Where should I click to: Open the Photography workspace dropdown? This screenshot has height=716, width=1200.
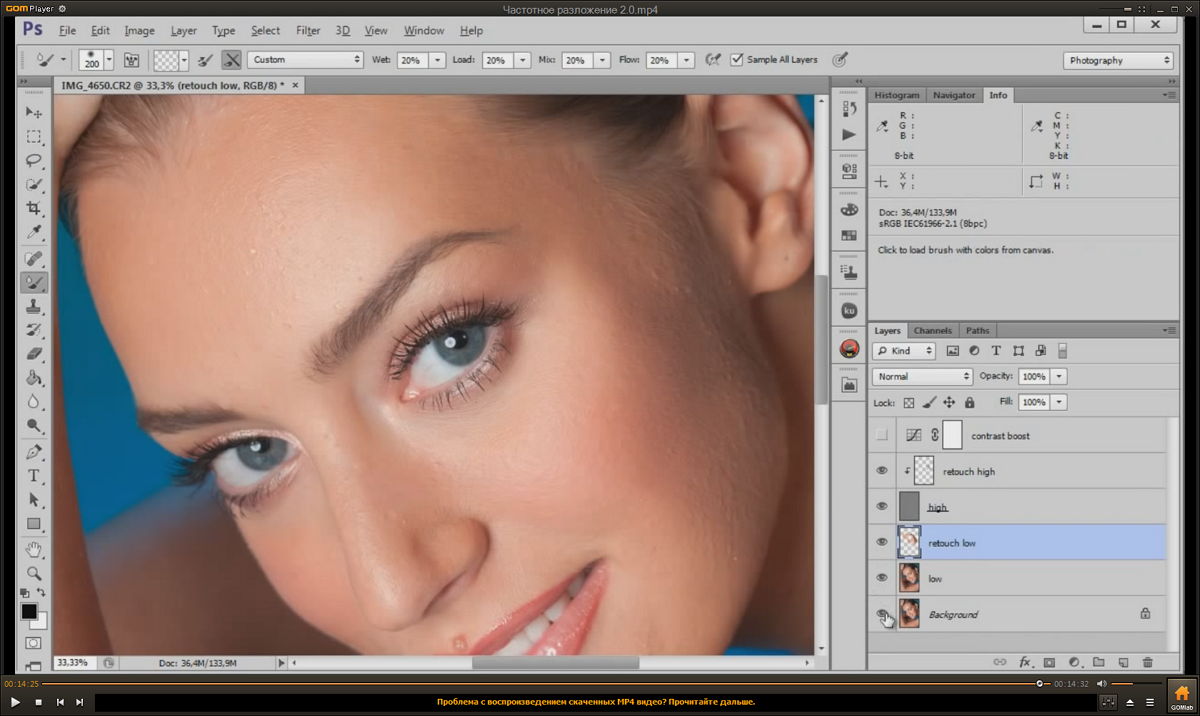pyautogui.click(x=1117, y=61)
